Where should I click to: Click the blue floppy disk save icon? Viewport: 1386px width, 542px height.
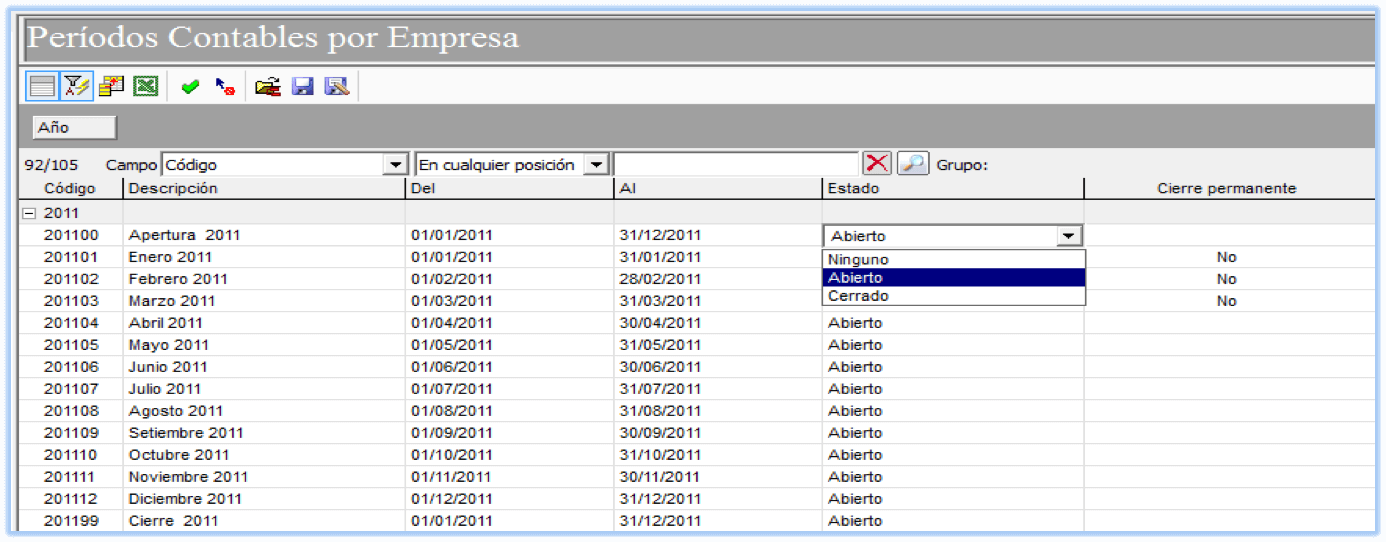[302, 87]
